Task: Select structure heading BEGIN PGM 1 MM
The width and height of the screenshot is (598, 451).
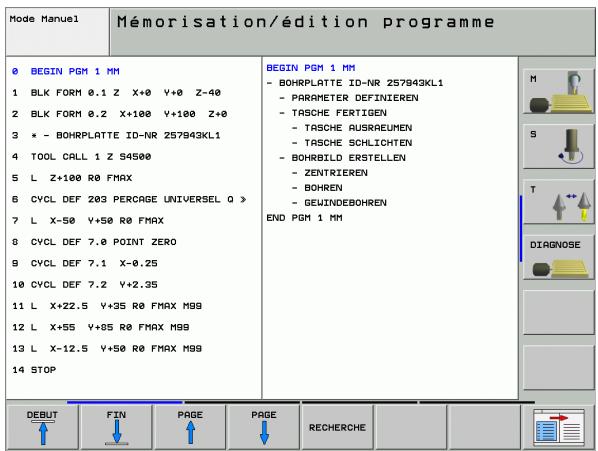Action: [x=311, y=68]
